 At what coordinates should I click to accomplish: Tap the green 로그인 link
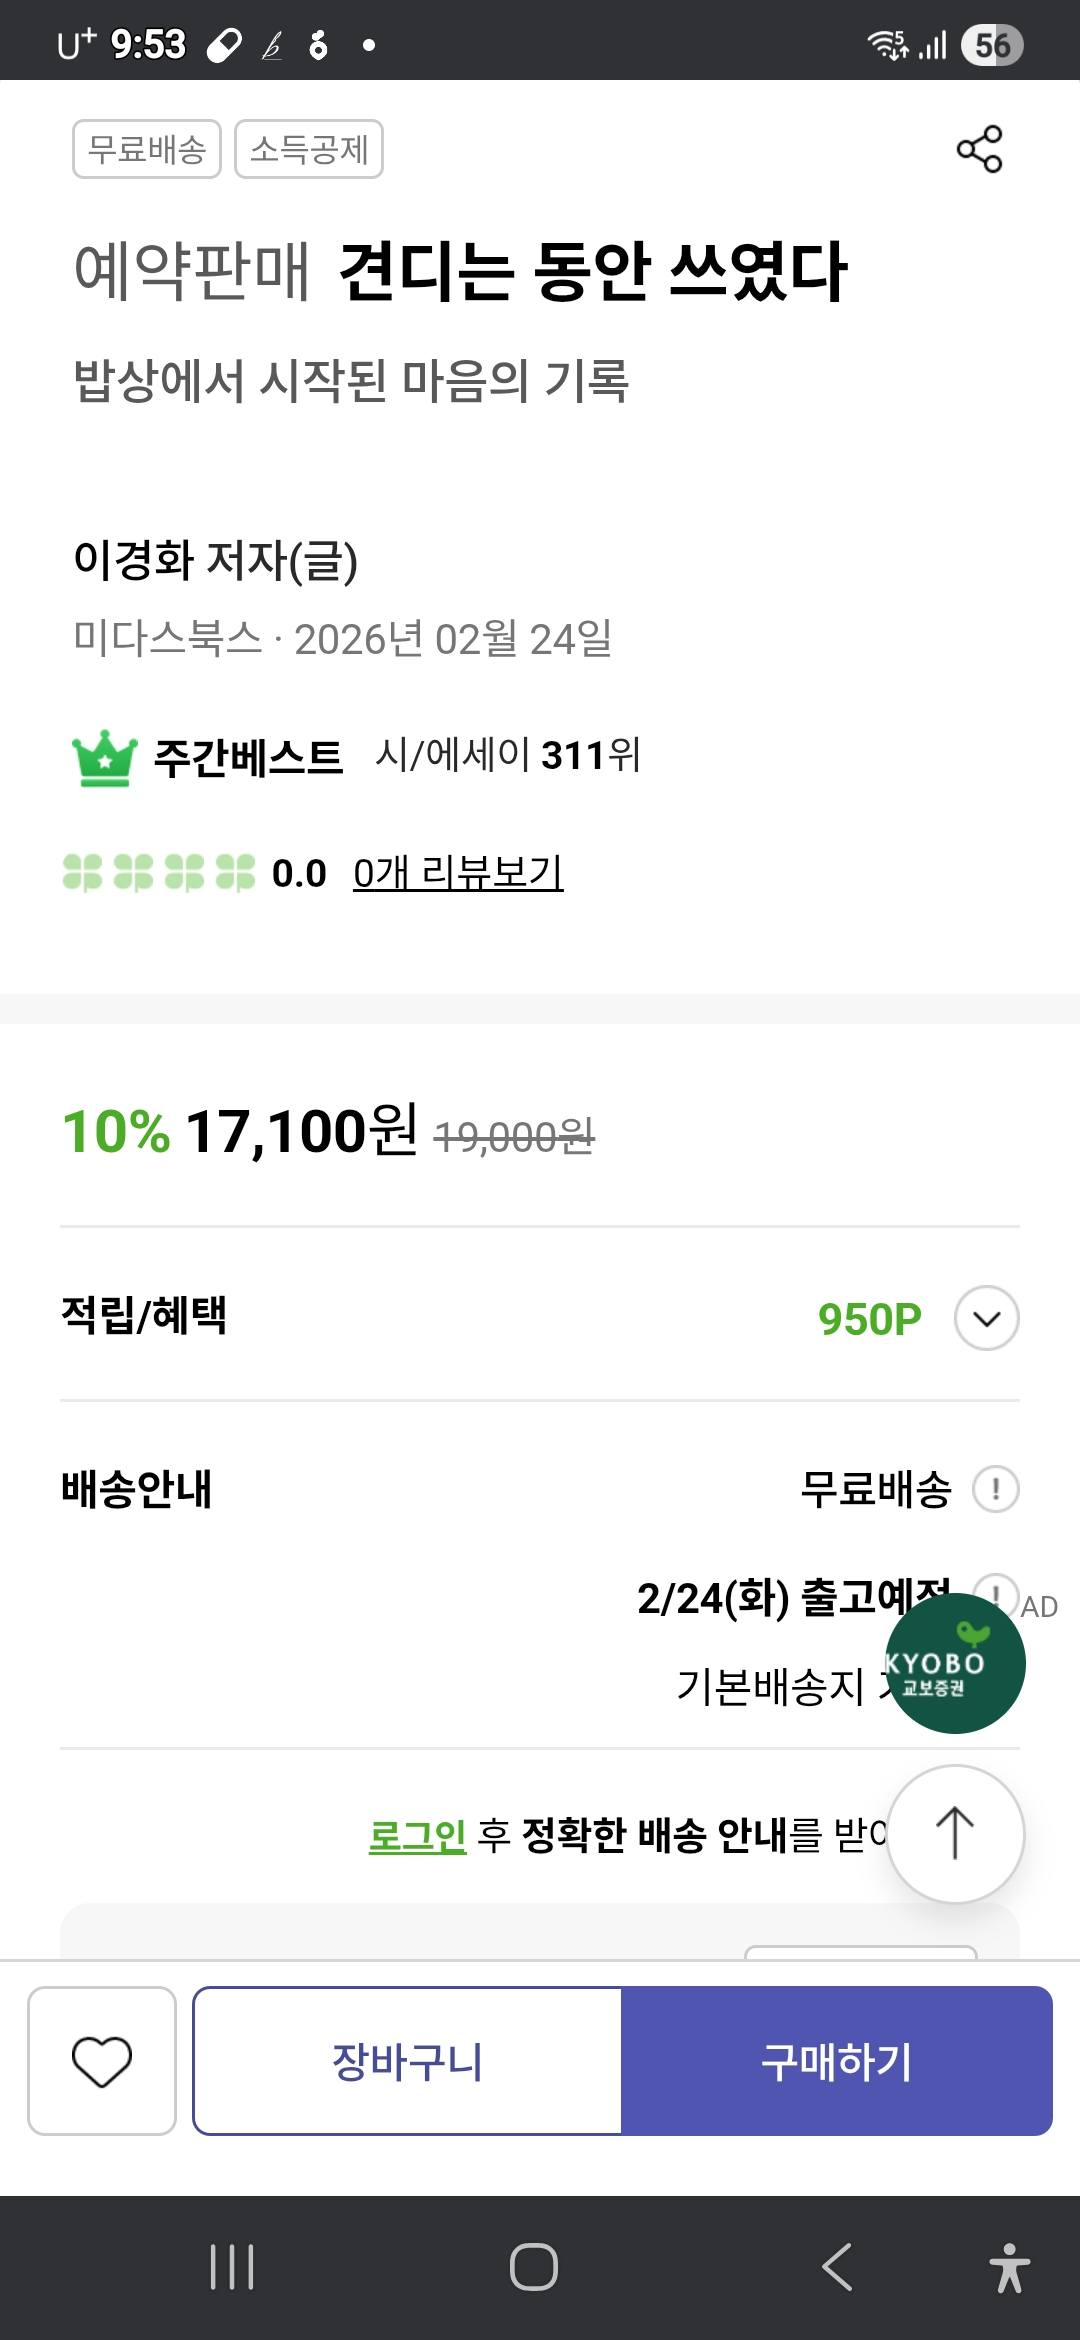coord(417,1835)
